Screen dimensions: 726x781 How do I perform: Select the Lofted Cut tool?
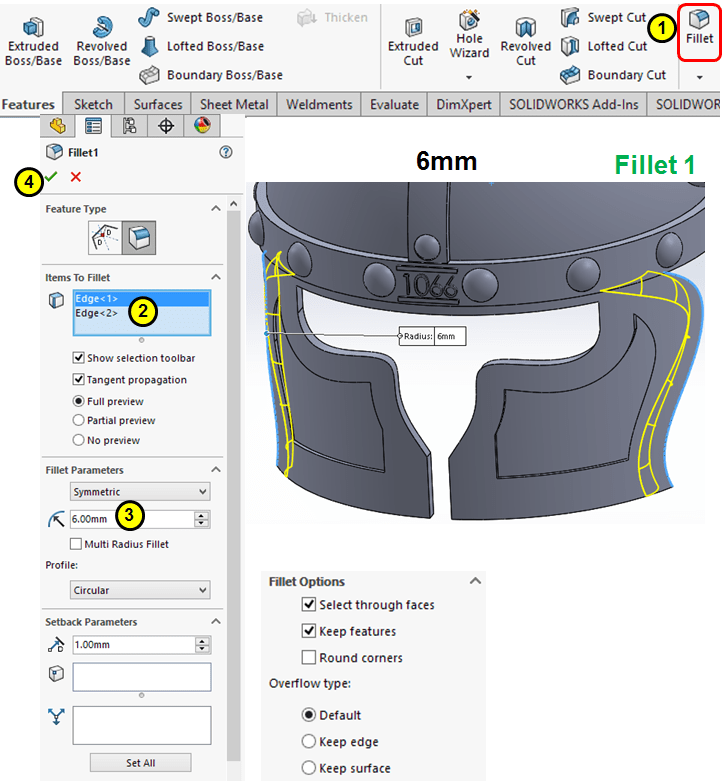(606, 46)
